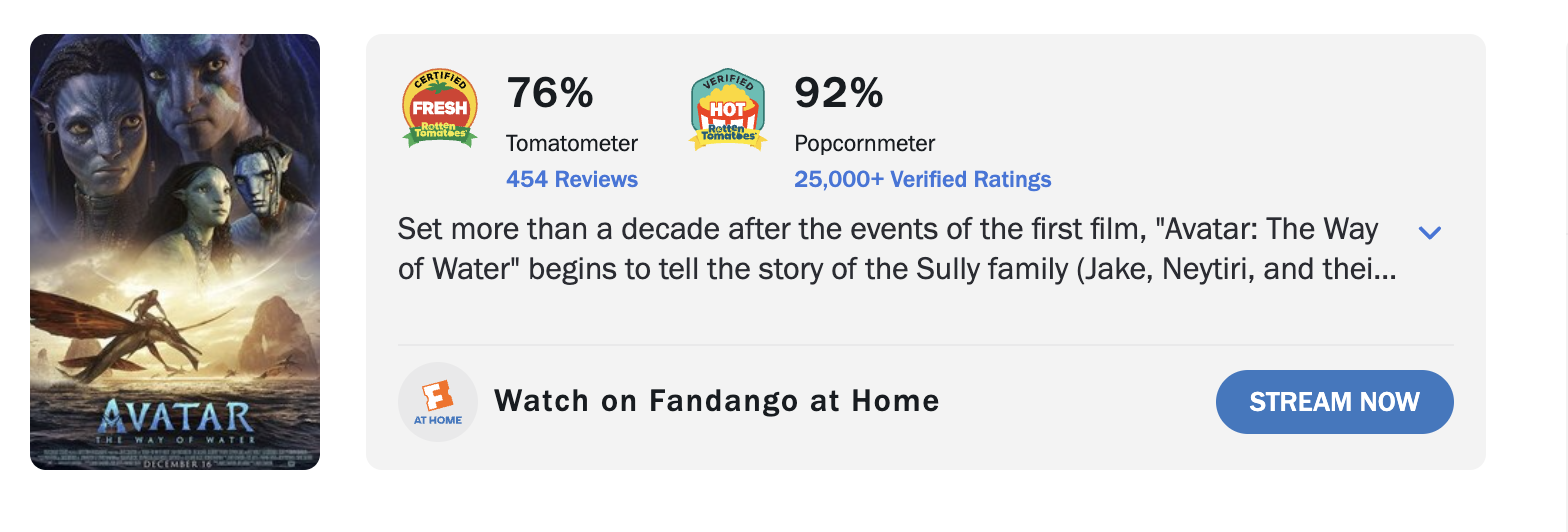Image resolution: width=1568 pixels, height=532 pixels.
Task: Click the 76% Tomatometer score
Action: [x=550, y=93]
